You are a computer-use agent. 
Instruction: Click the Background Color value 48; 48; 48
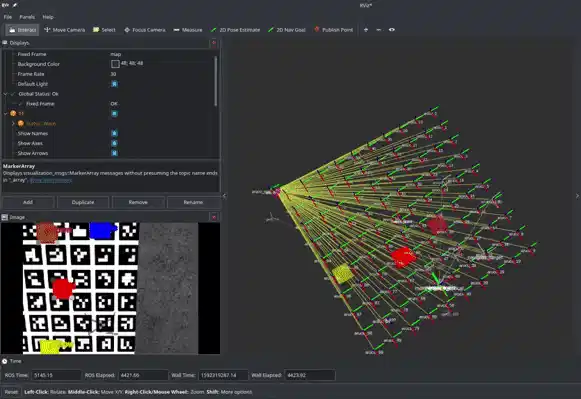coord(132,63)
